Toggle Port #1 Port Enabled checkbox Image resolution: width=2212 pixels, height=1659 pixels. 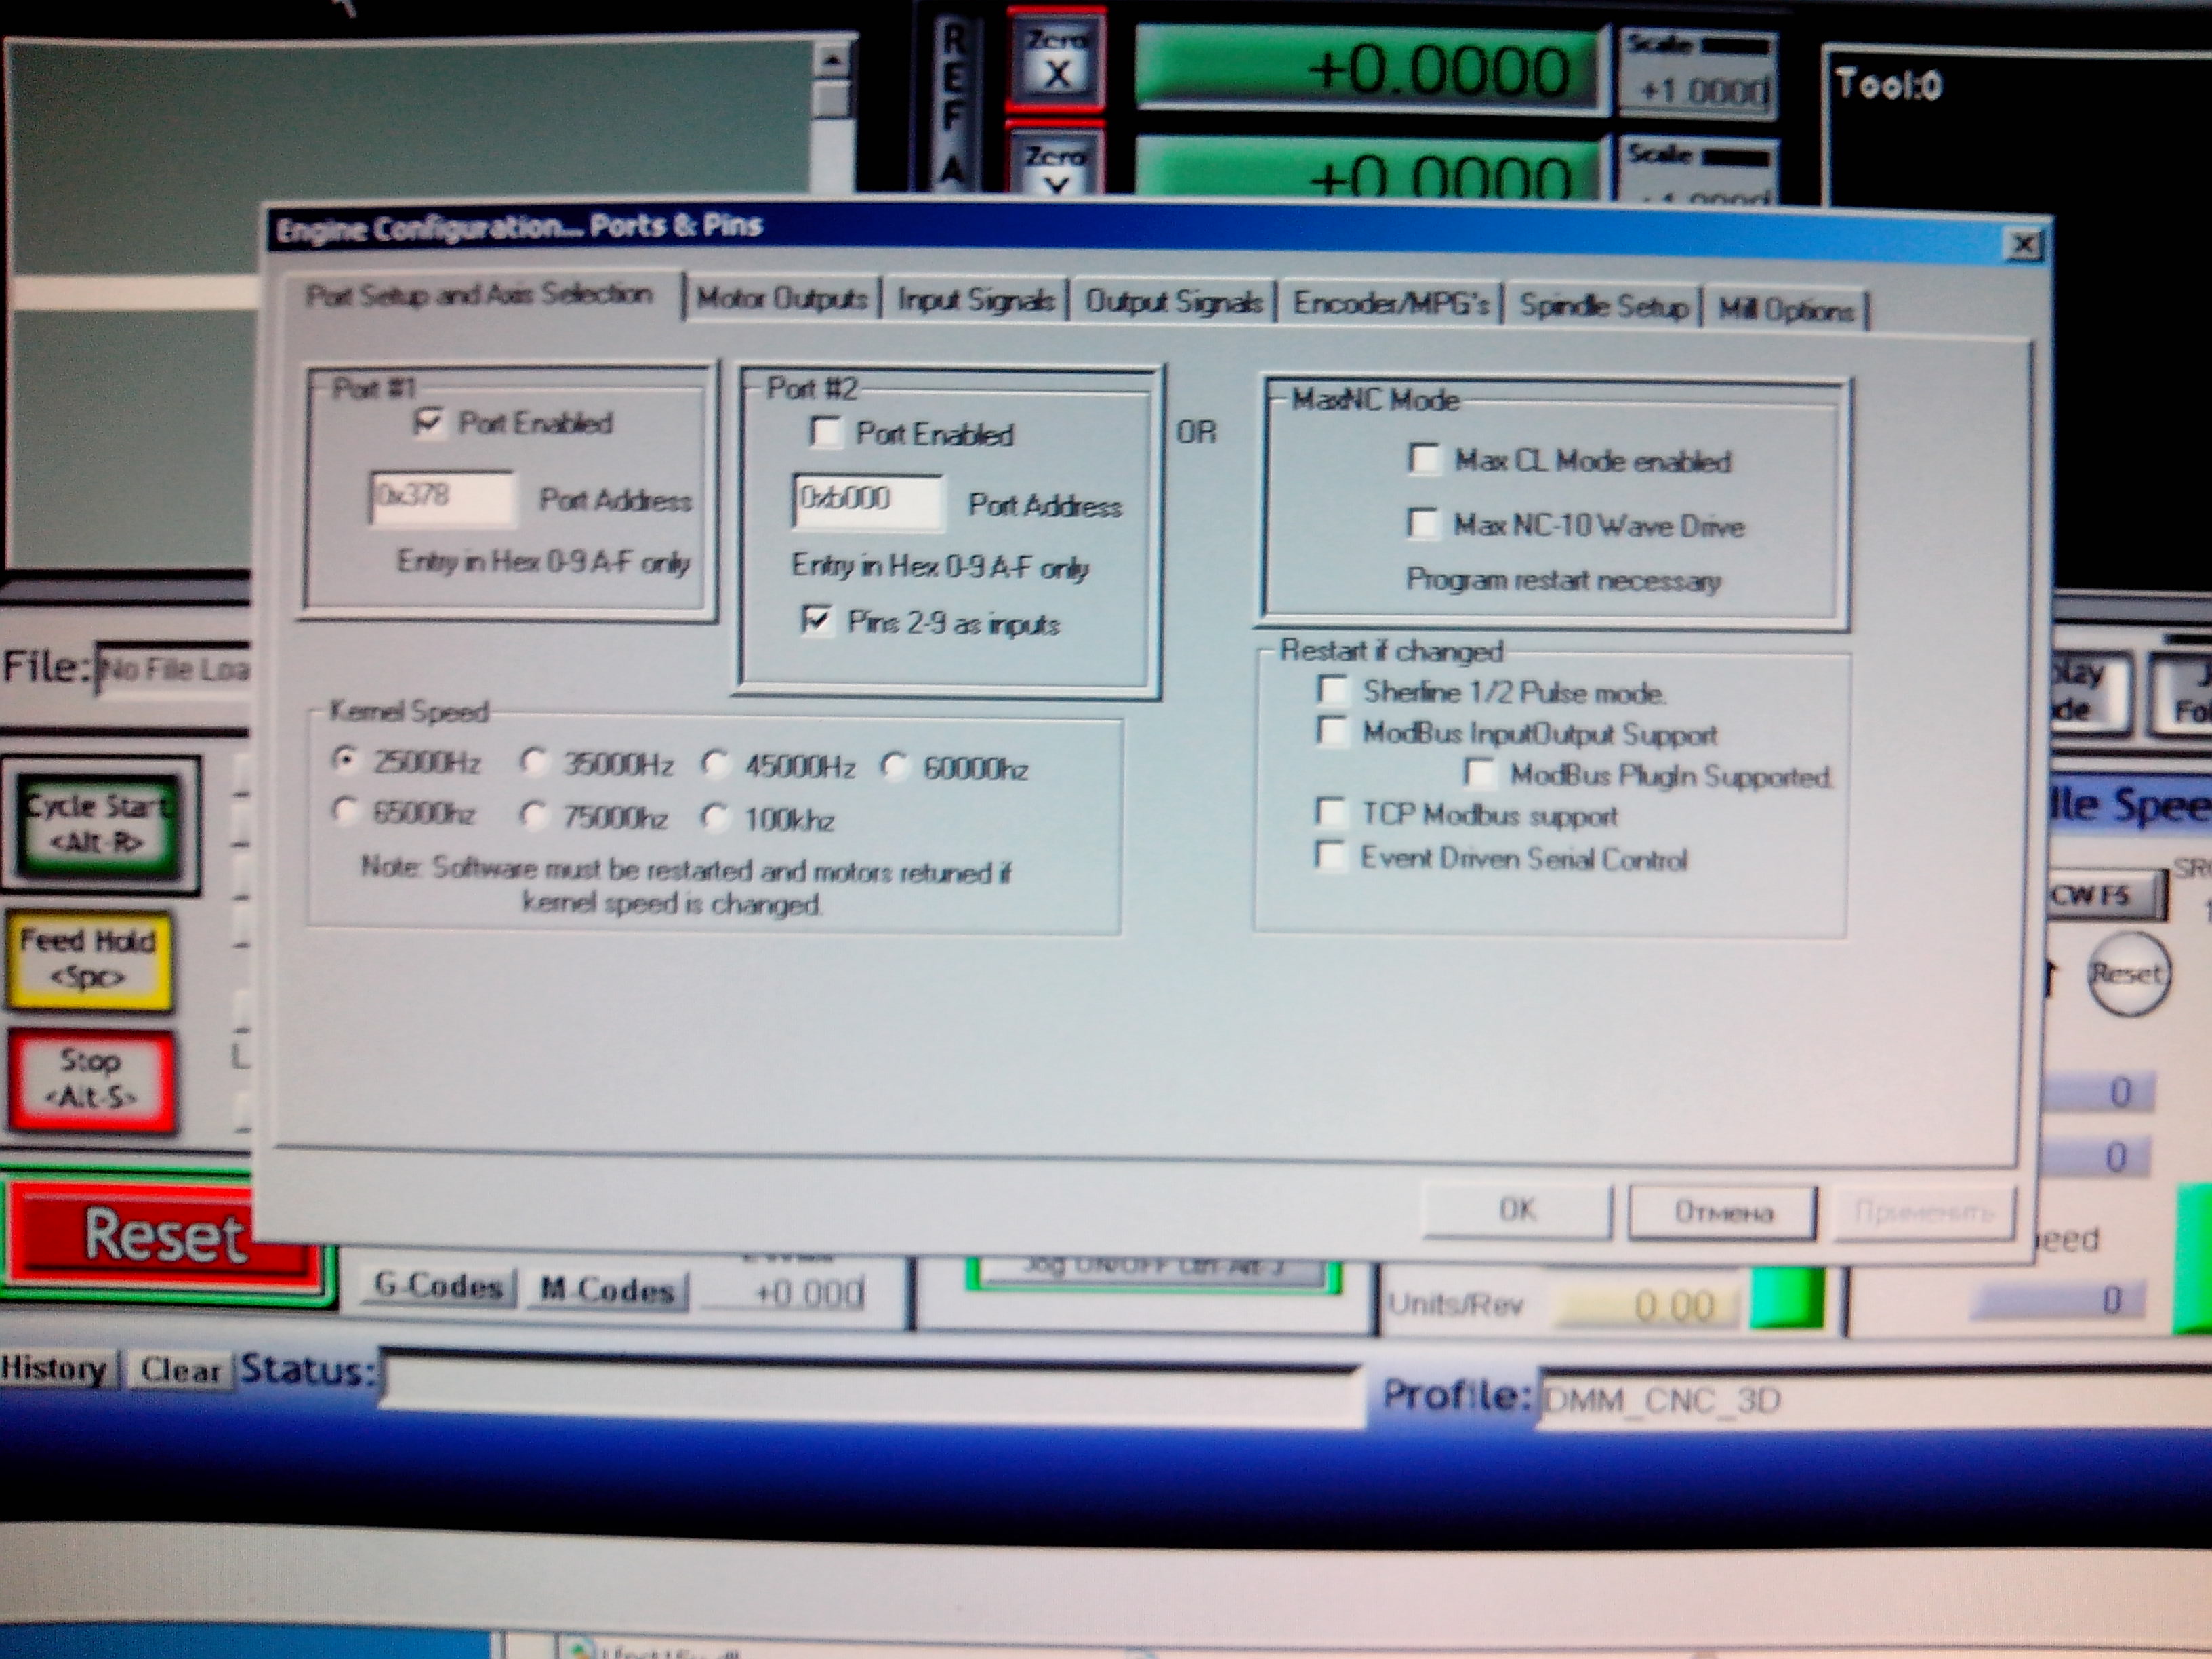click(x=429, y=422)
